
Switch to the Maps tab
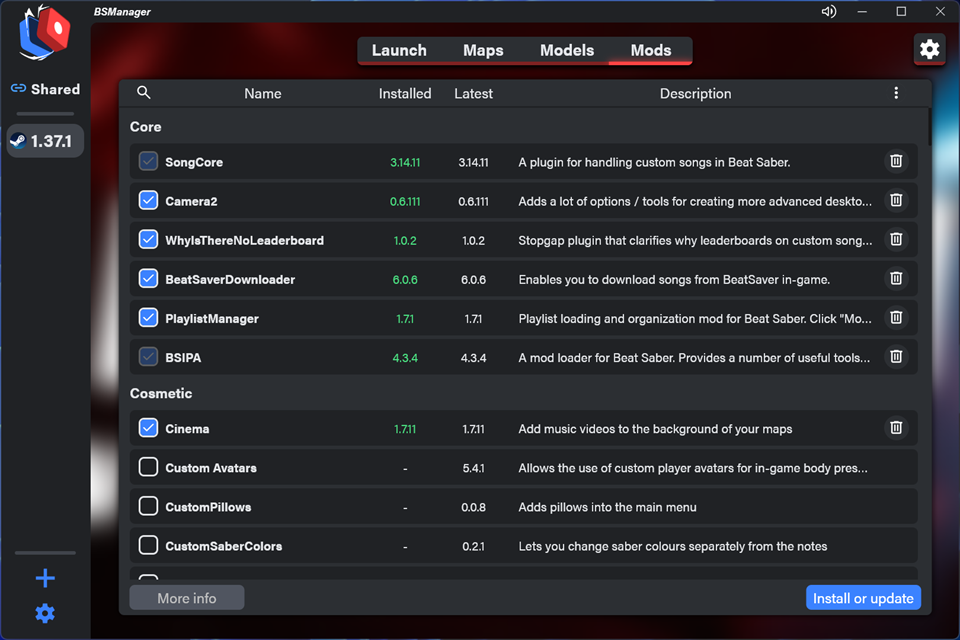tap(483, 50)
